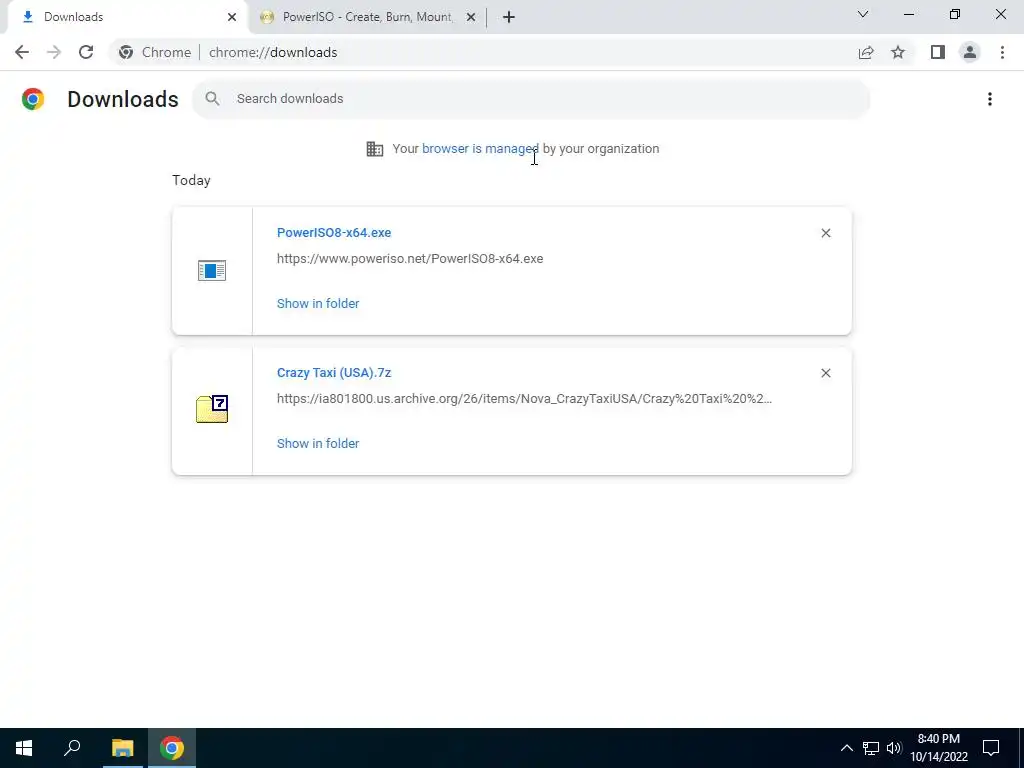Show Crazy Taxi (USA).7z in folder

(x=318, y=443)
